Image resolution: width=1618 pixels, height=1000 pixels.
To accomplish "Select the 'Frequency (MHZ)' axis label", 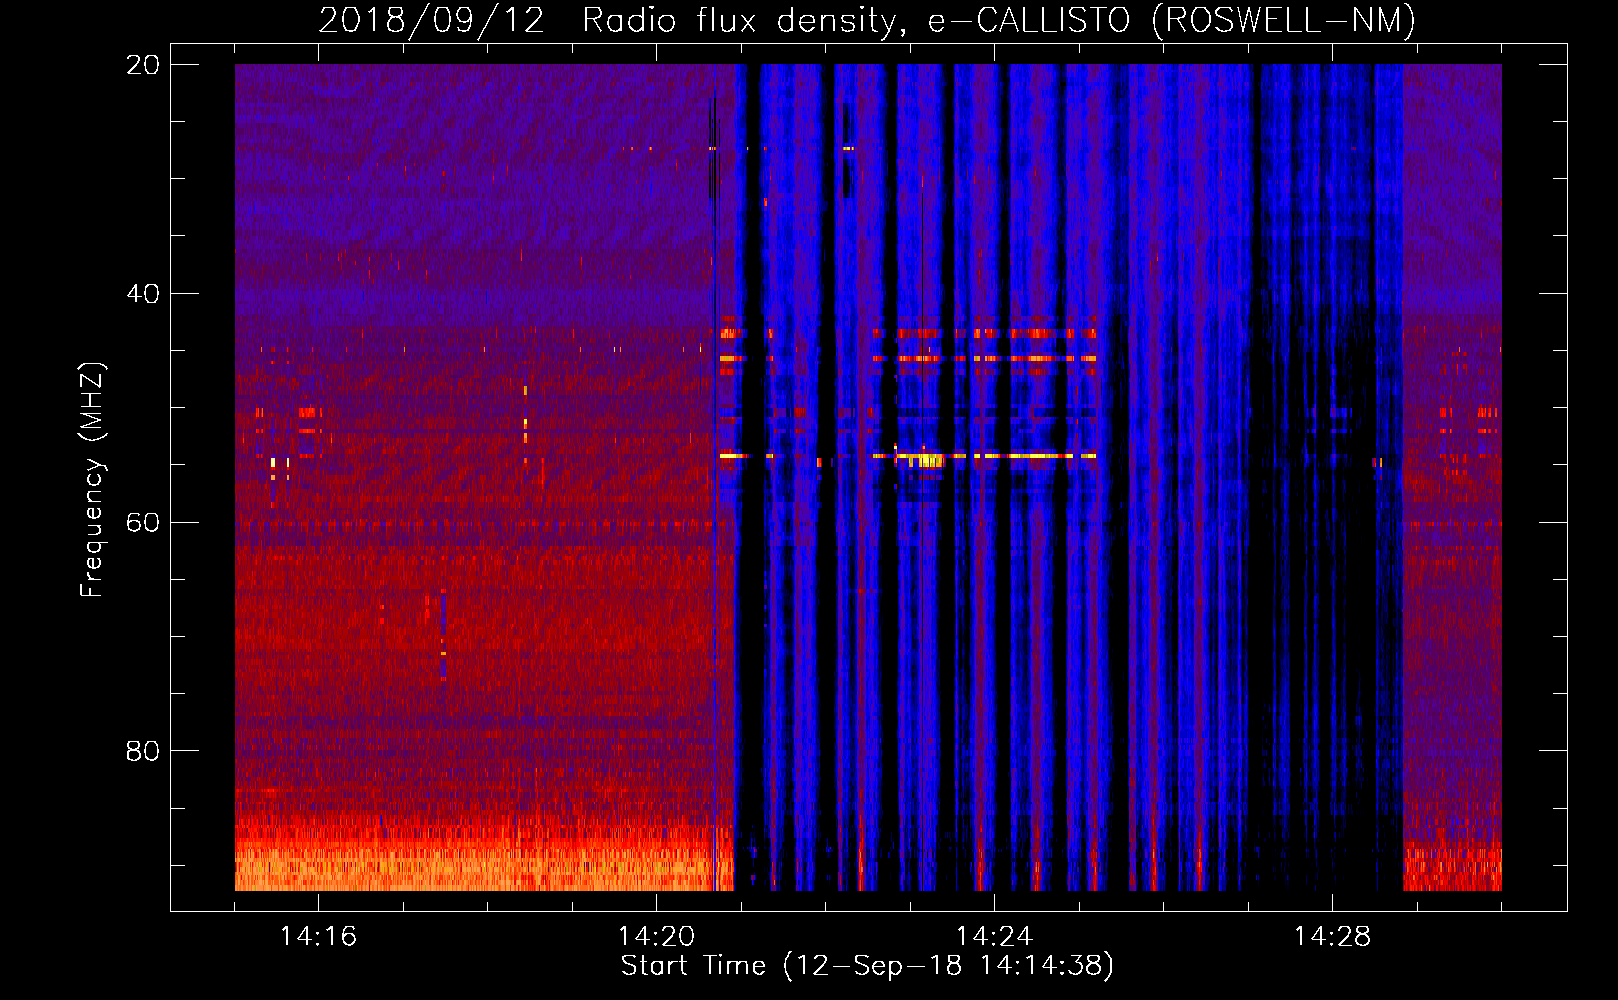I will point(92,480).
